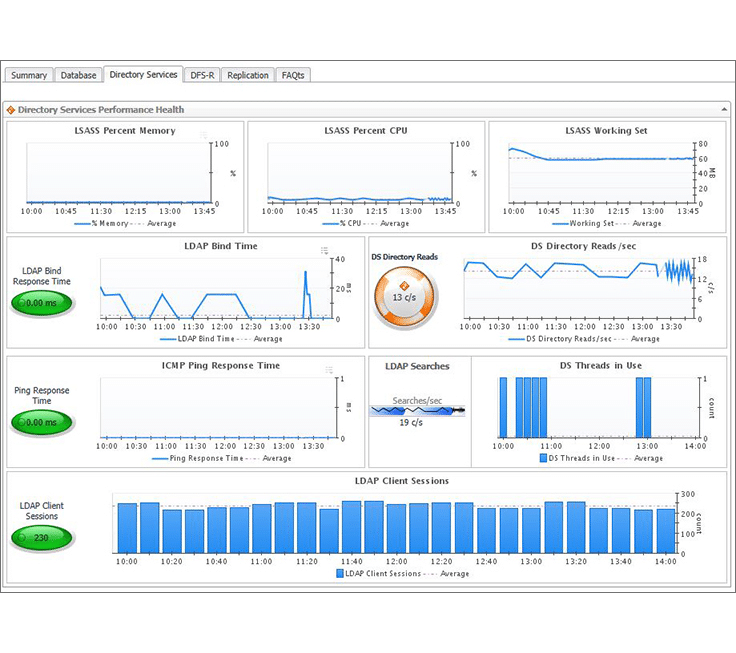Click the LDAP Client Sessions legend color swatch
736x653 pixels.
coord(340,573)
